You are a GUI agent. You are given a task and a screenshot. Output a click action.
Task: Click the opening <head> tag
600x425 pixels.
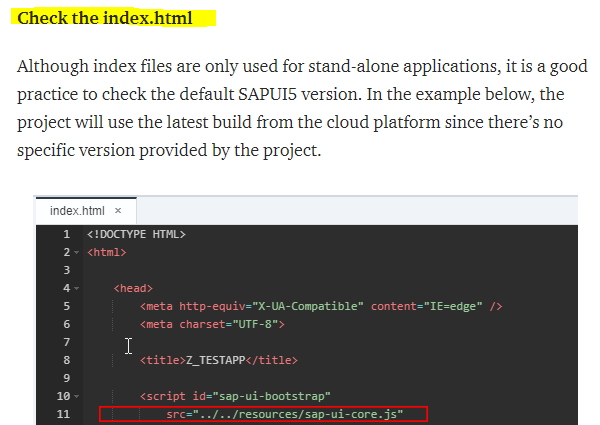[133, 288]
